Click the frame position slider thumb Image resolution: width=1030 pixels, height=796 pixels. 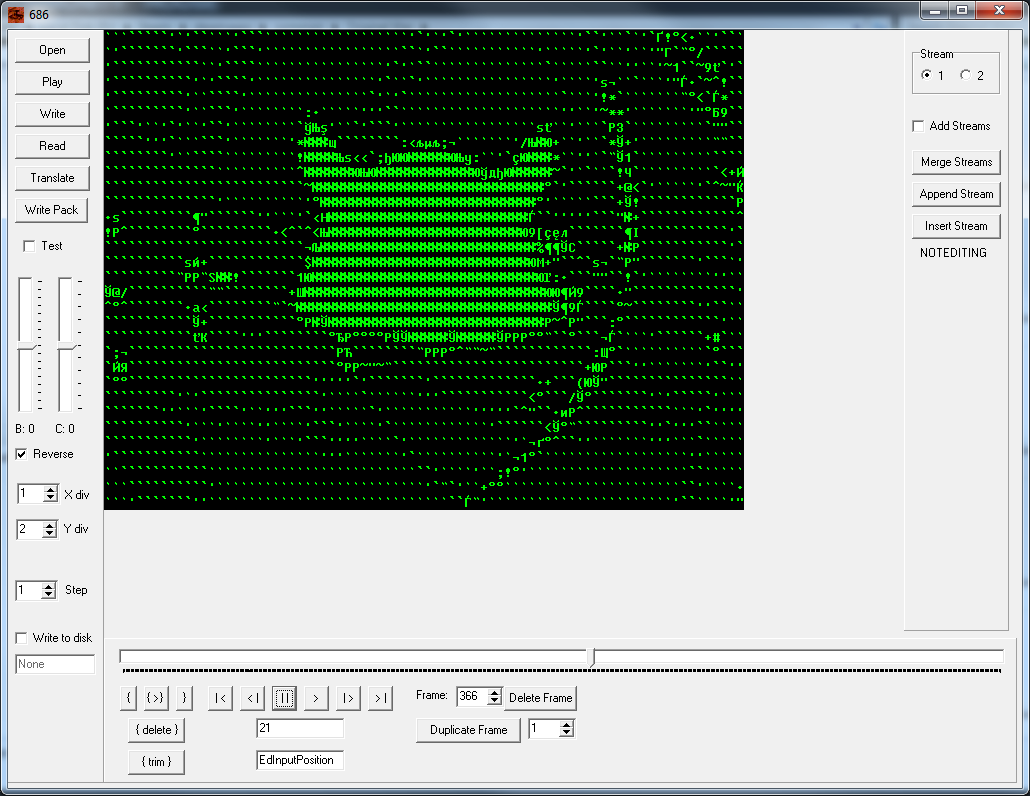coord(593,657)
